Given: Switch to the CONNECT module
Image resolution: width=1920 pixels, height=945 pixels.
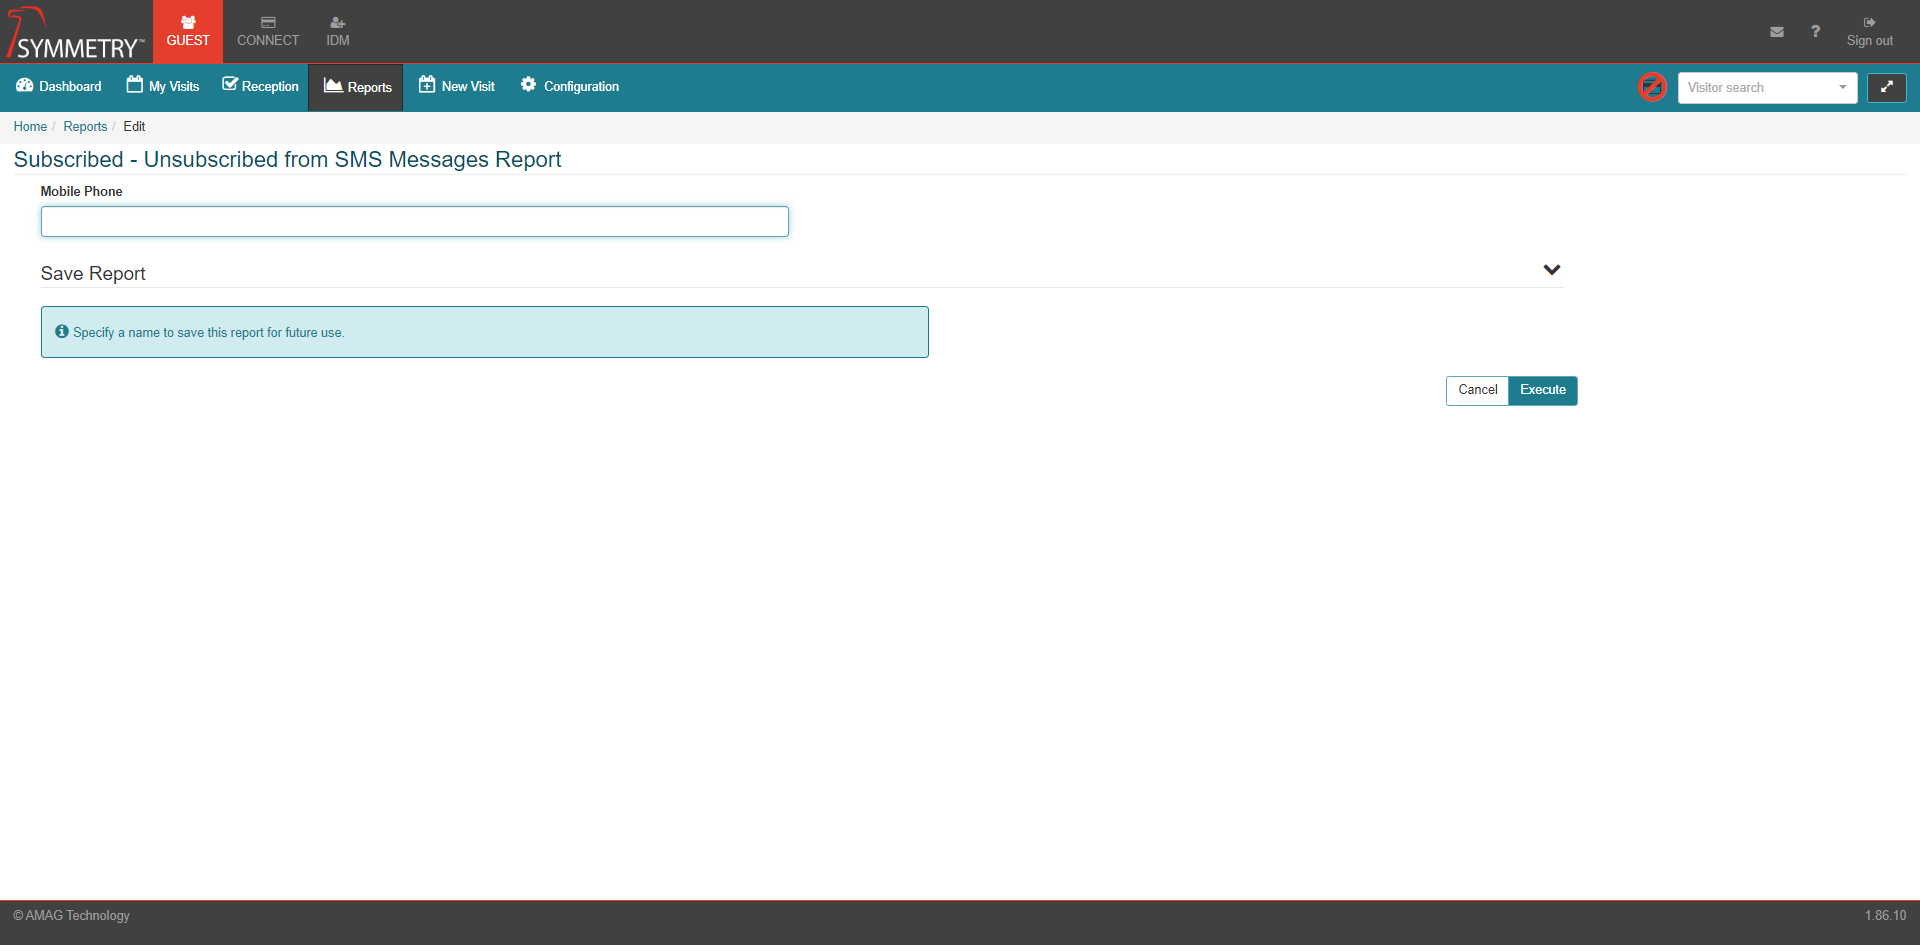Looking at the screenshot, I should point(268,32).
